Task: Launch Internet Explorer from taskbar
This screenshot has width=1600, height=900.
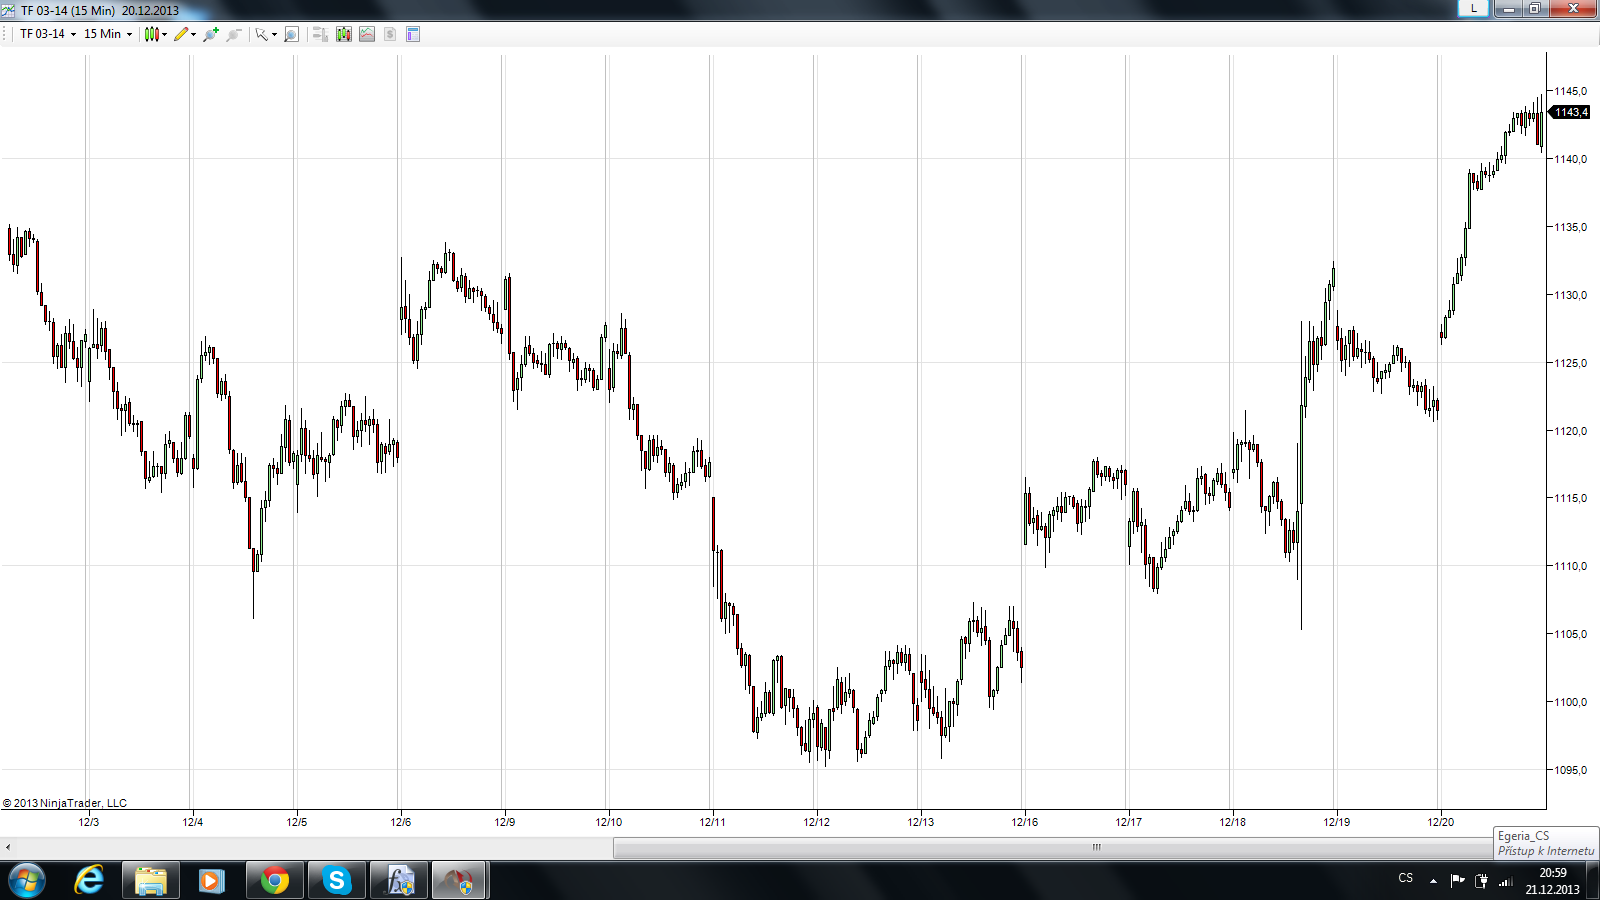Action: [x=89, y=881]
